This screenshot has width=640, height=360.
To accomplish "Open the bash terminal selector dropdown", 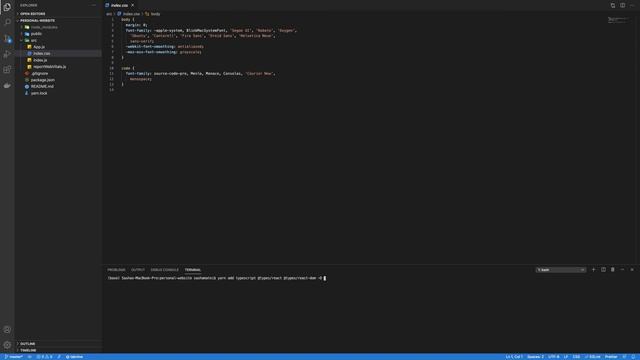I will click(x=561, y=270).
